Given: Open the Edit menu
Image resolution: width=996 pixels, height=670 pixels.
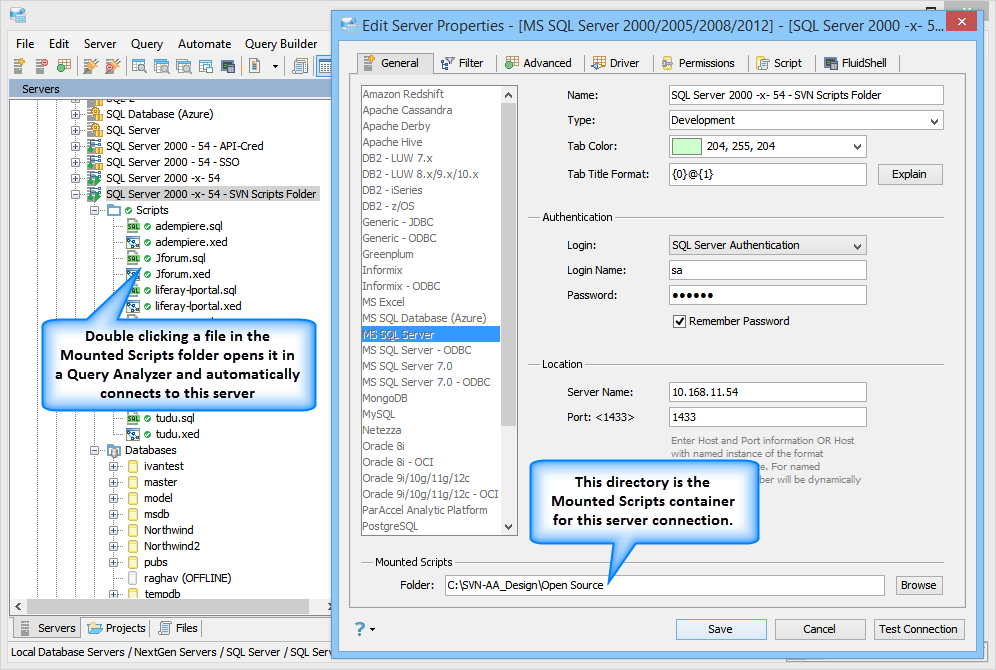Looking at the screenshot, I should [58, 44].
